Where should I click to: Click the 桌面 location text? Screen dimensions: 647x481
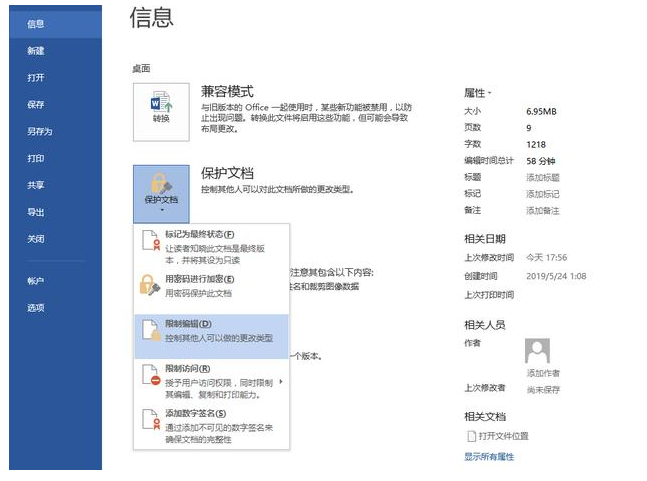pos(141,69)
